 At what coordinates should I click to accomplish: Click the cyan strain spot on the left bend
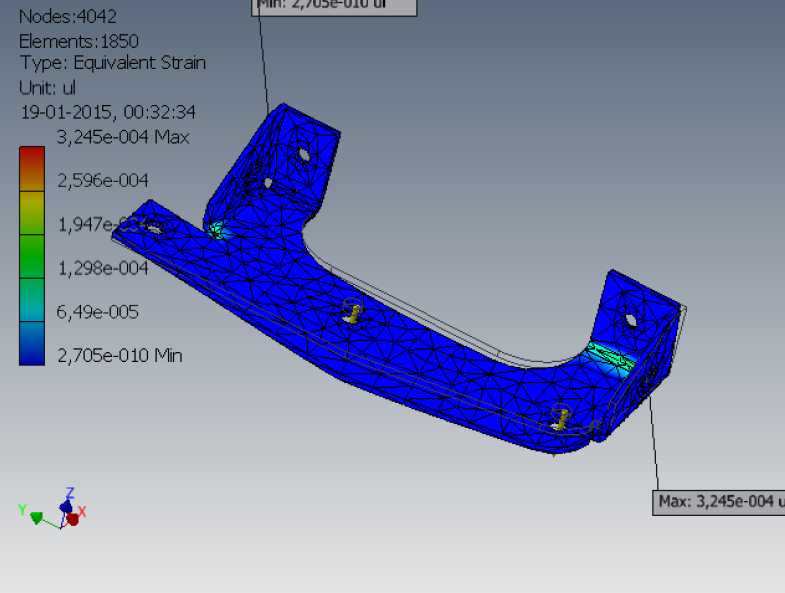[217, 230]
